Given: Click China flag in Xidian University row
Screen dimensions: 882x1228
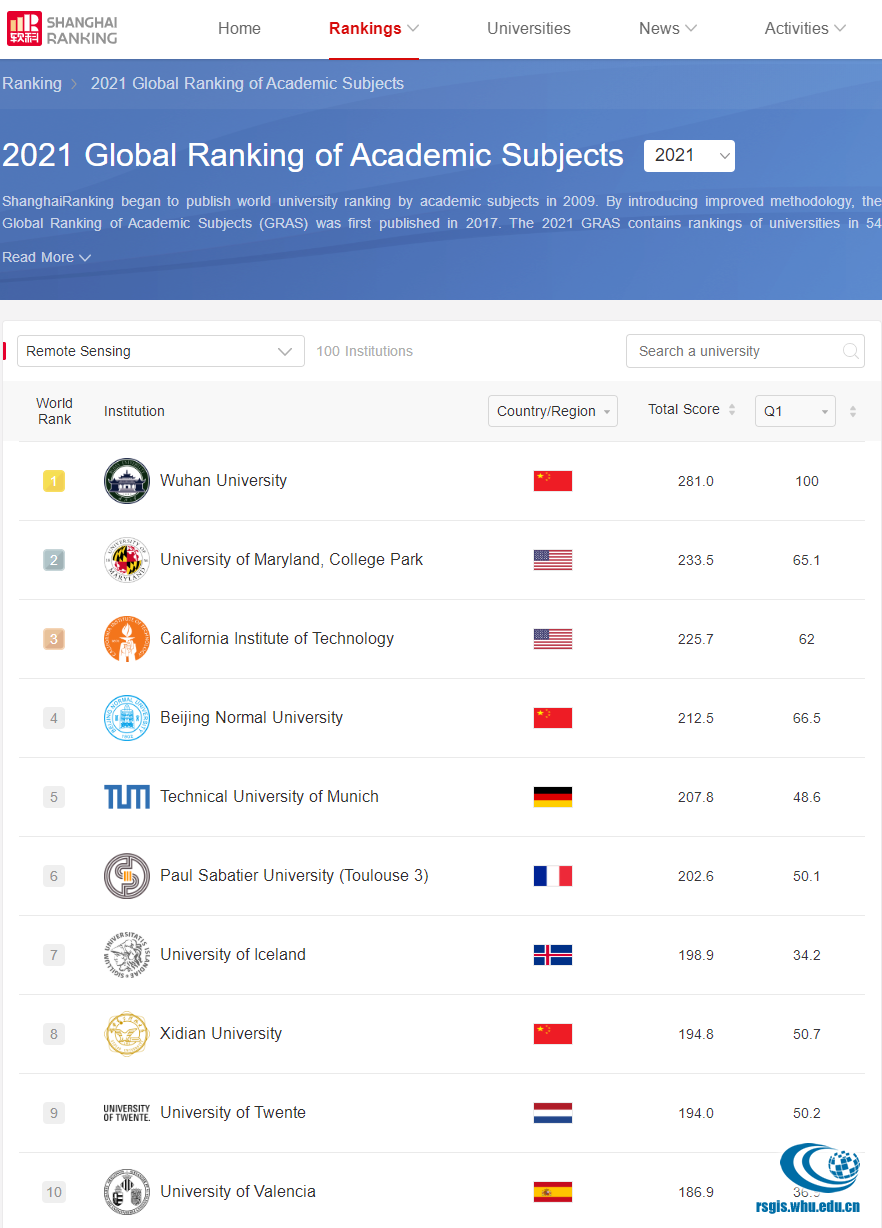Looking at the screenshot, I should (x=553, y=1034).
